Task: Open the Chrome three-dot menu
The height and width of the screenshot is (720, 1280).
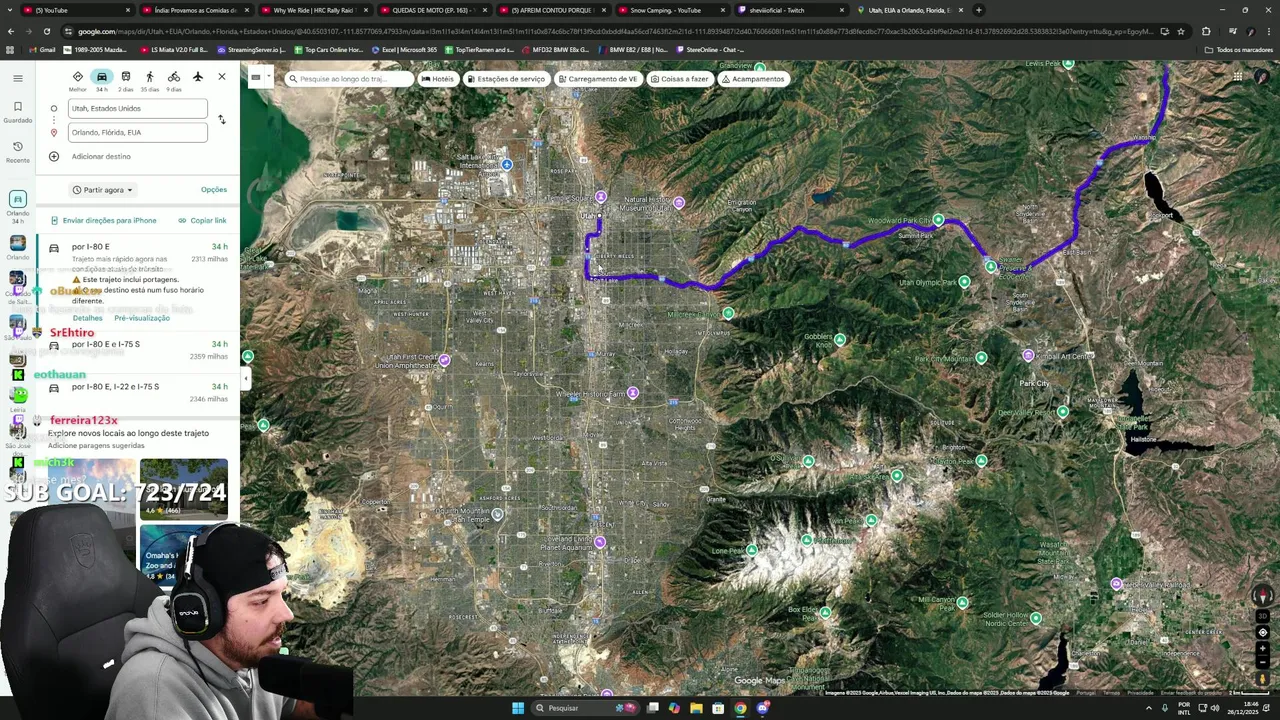Action: [1267, 31]
